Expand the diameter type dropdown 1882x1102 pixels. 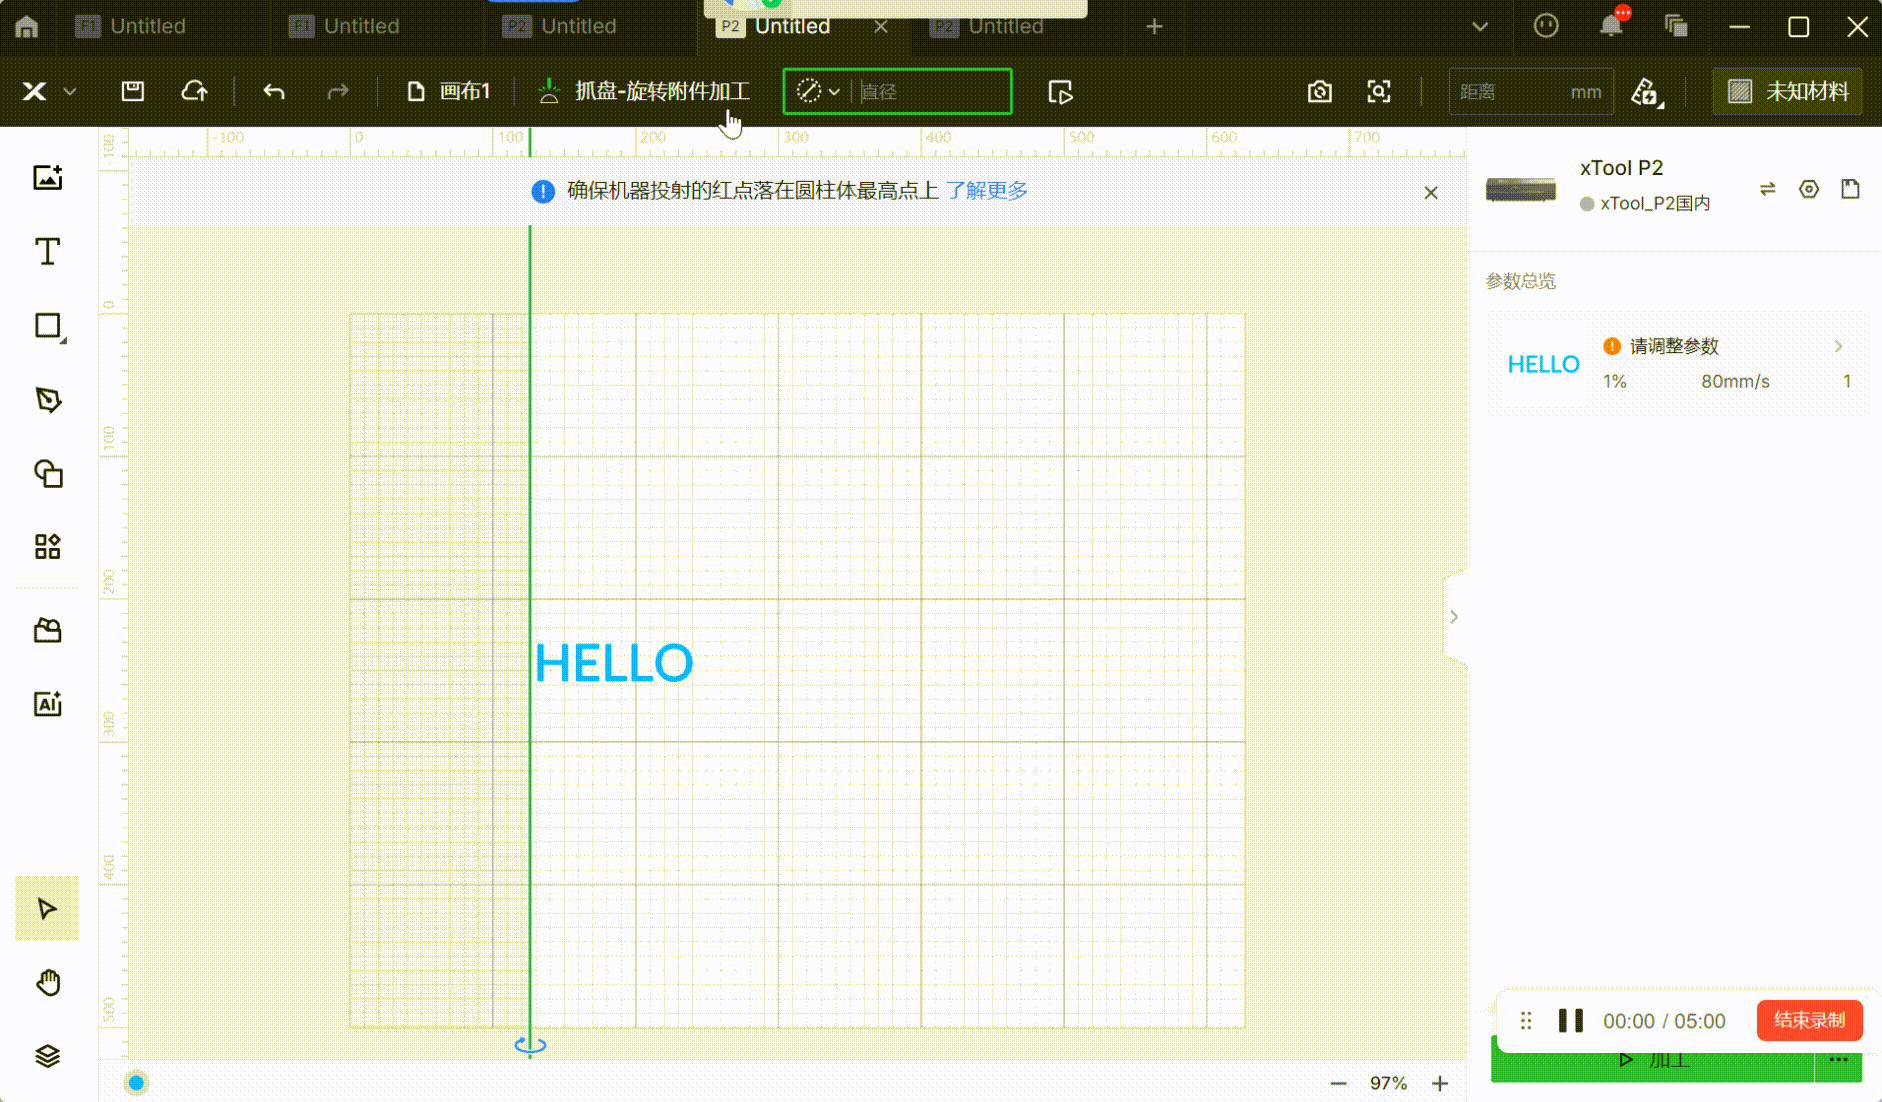(818, 91)
